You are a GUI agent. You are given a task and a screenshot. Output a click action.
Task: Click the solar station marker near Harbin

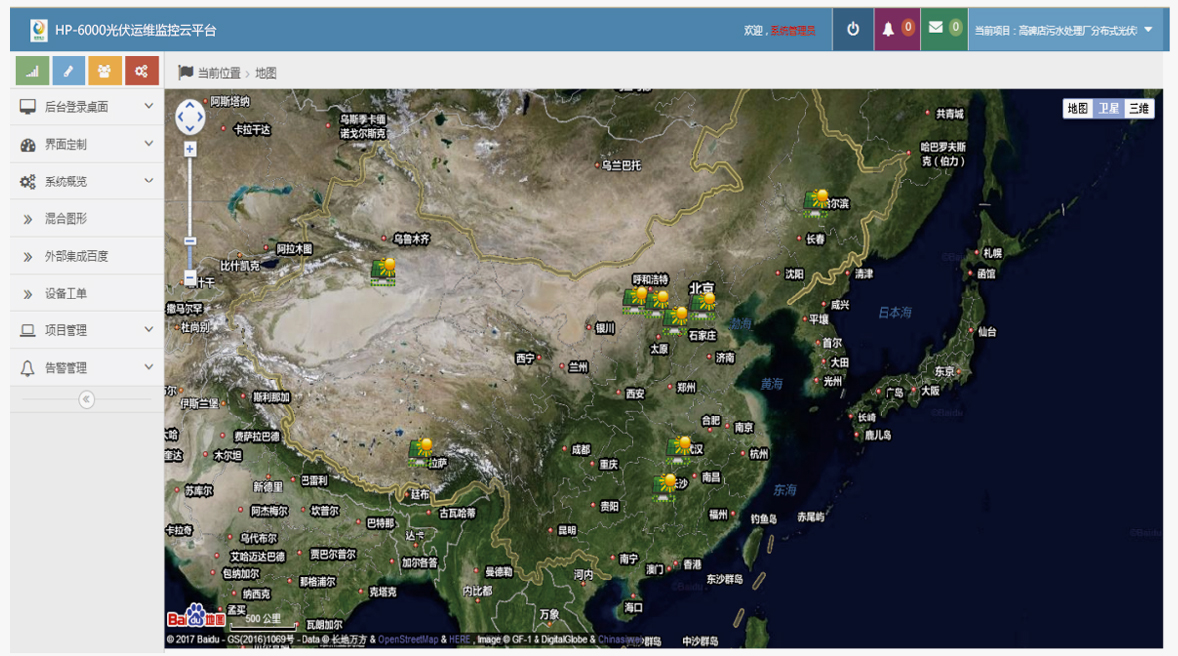pos(817,201)
